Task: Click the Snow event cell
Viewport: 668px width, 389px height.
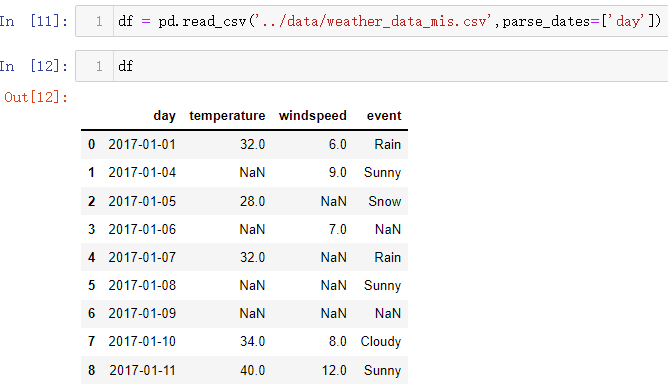Action: click(x=385, y=201)
